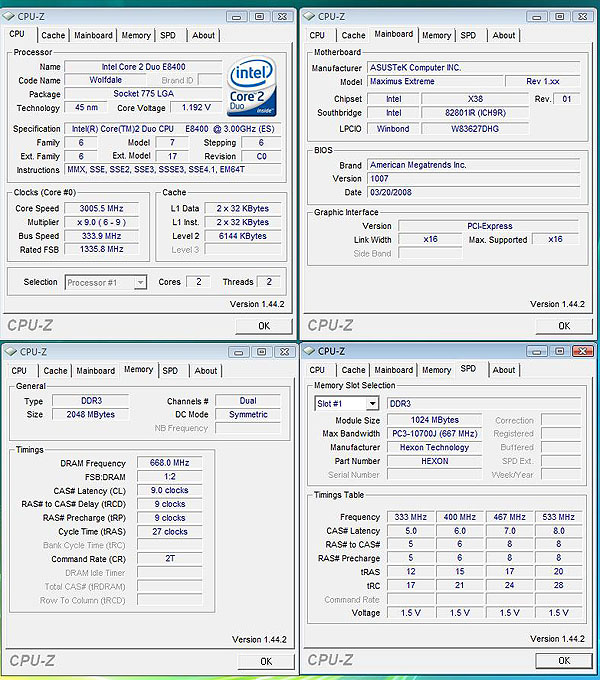This screenshot has width=600, height=680.
Task: Close the top-left CPU tab window
Action: (282, 17)
